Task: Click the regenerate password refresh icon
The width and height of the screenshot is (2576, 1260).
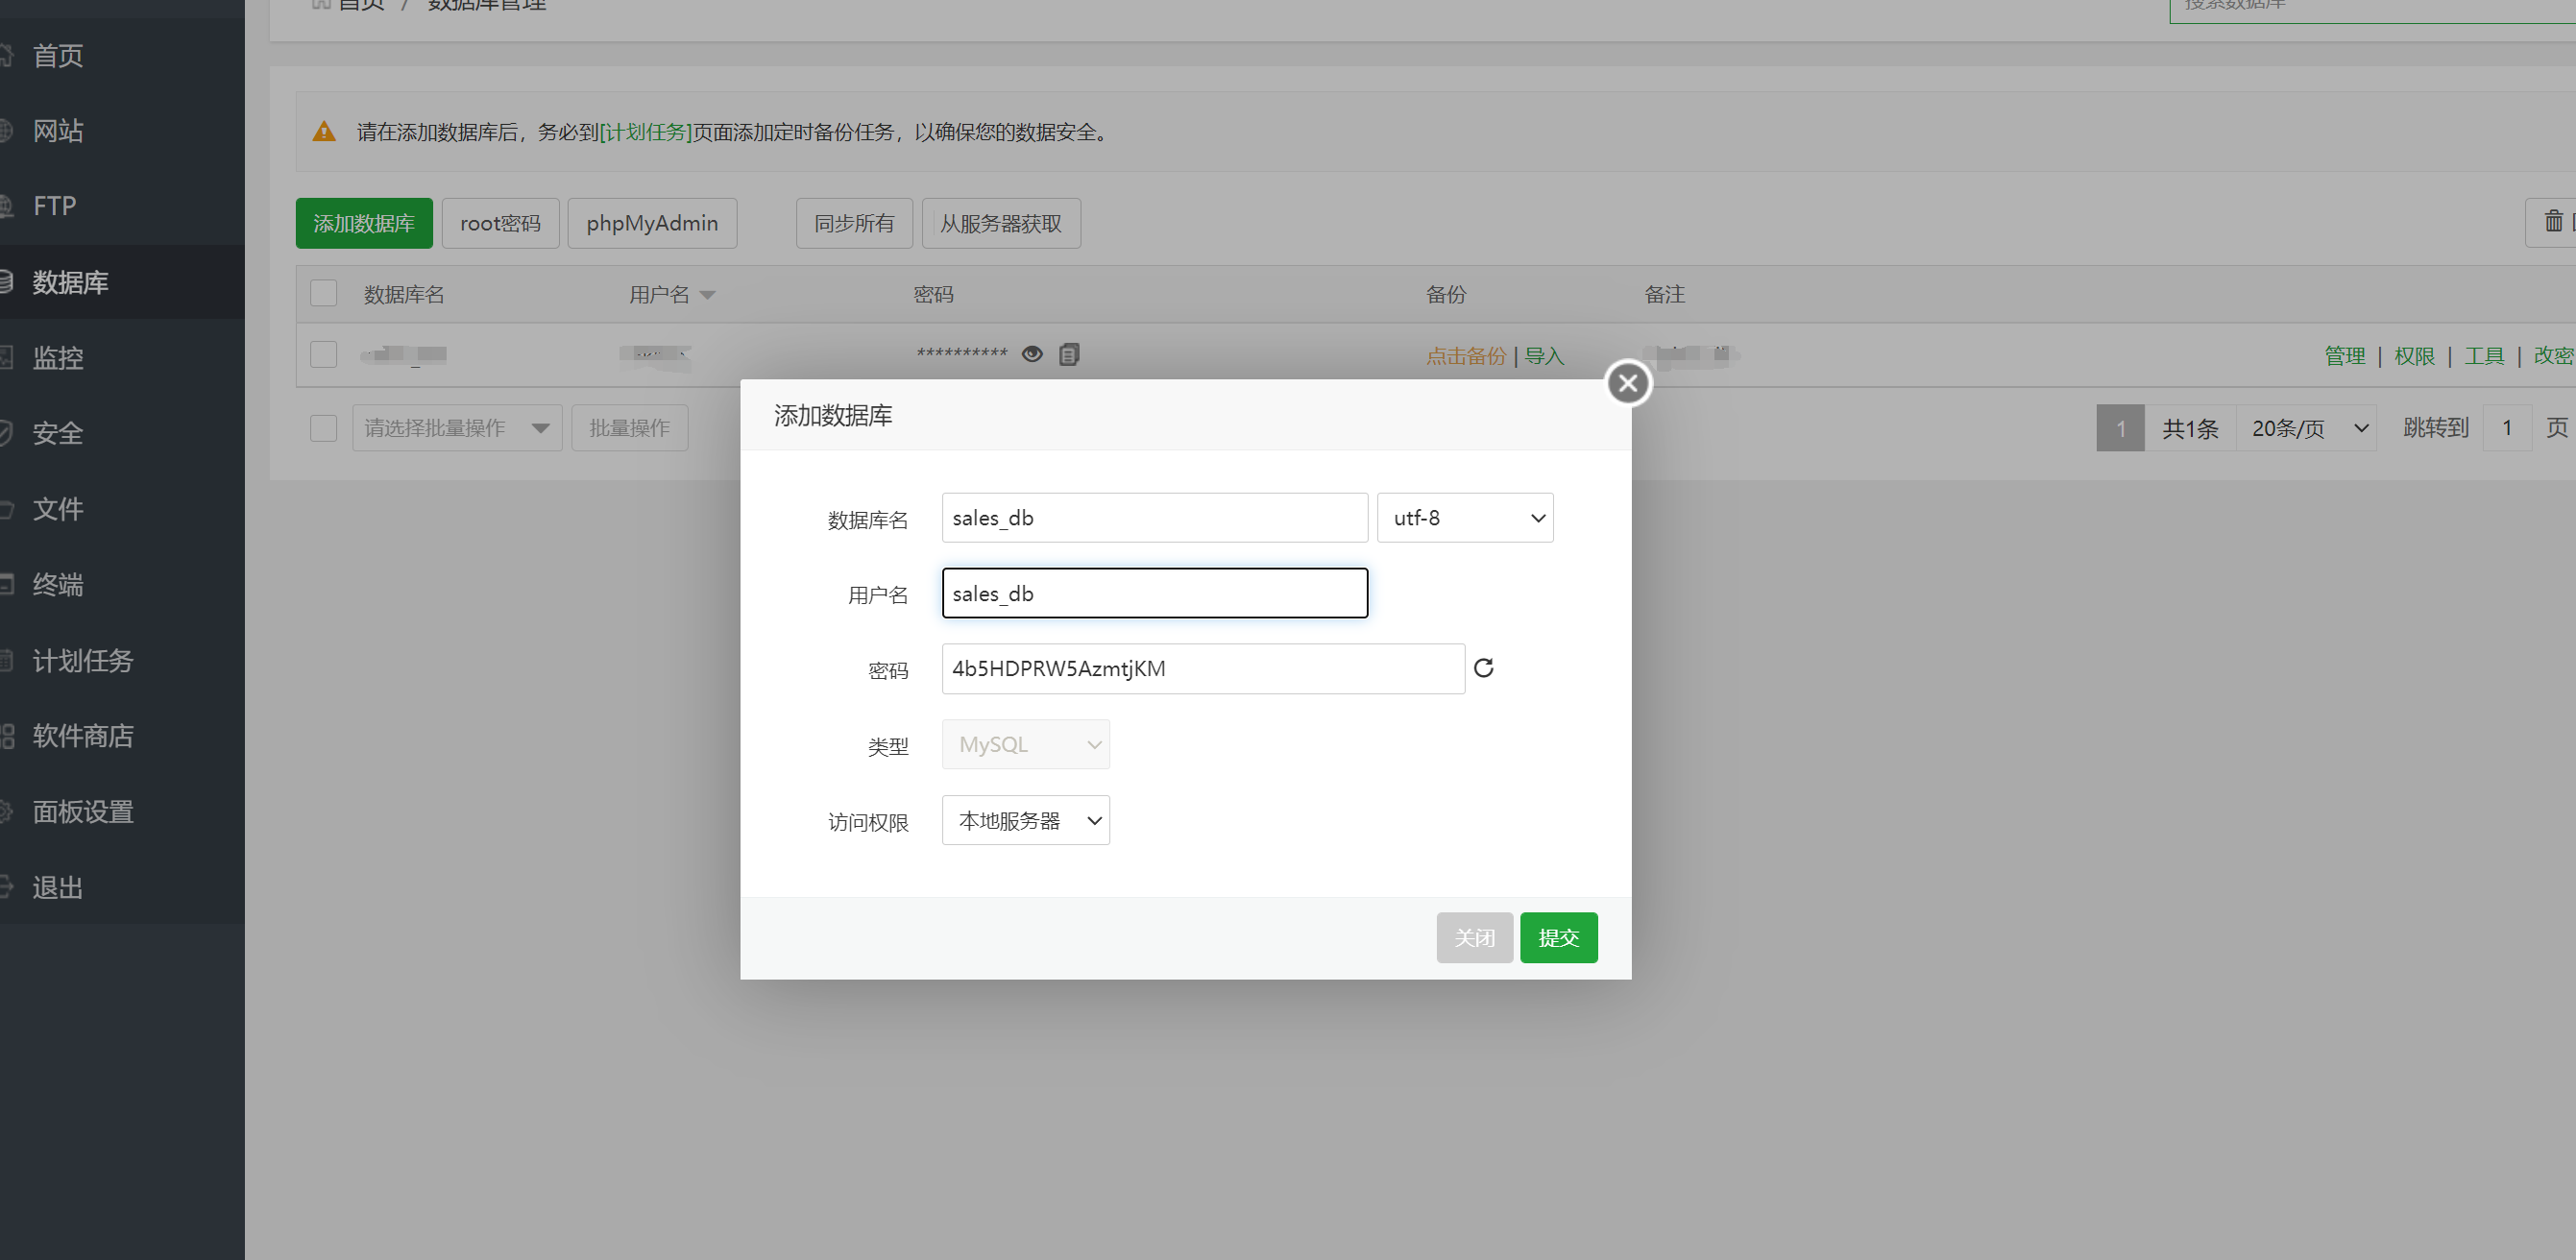Action: click(1483, 668)
